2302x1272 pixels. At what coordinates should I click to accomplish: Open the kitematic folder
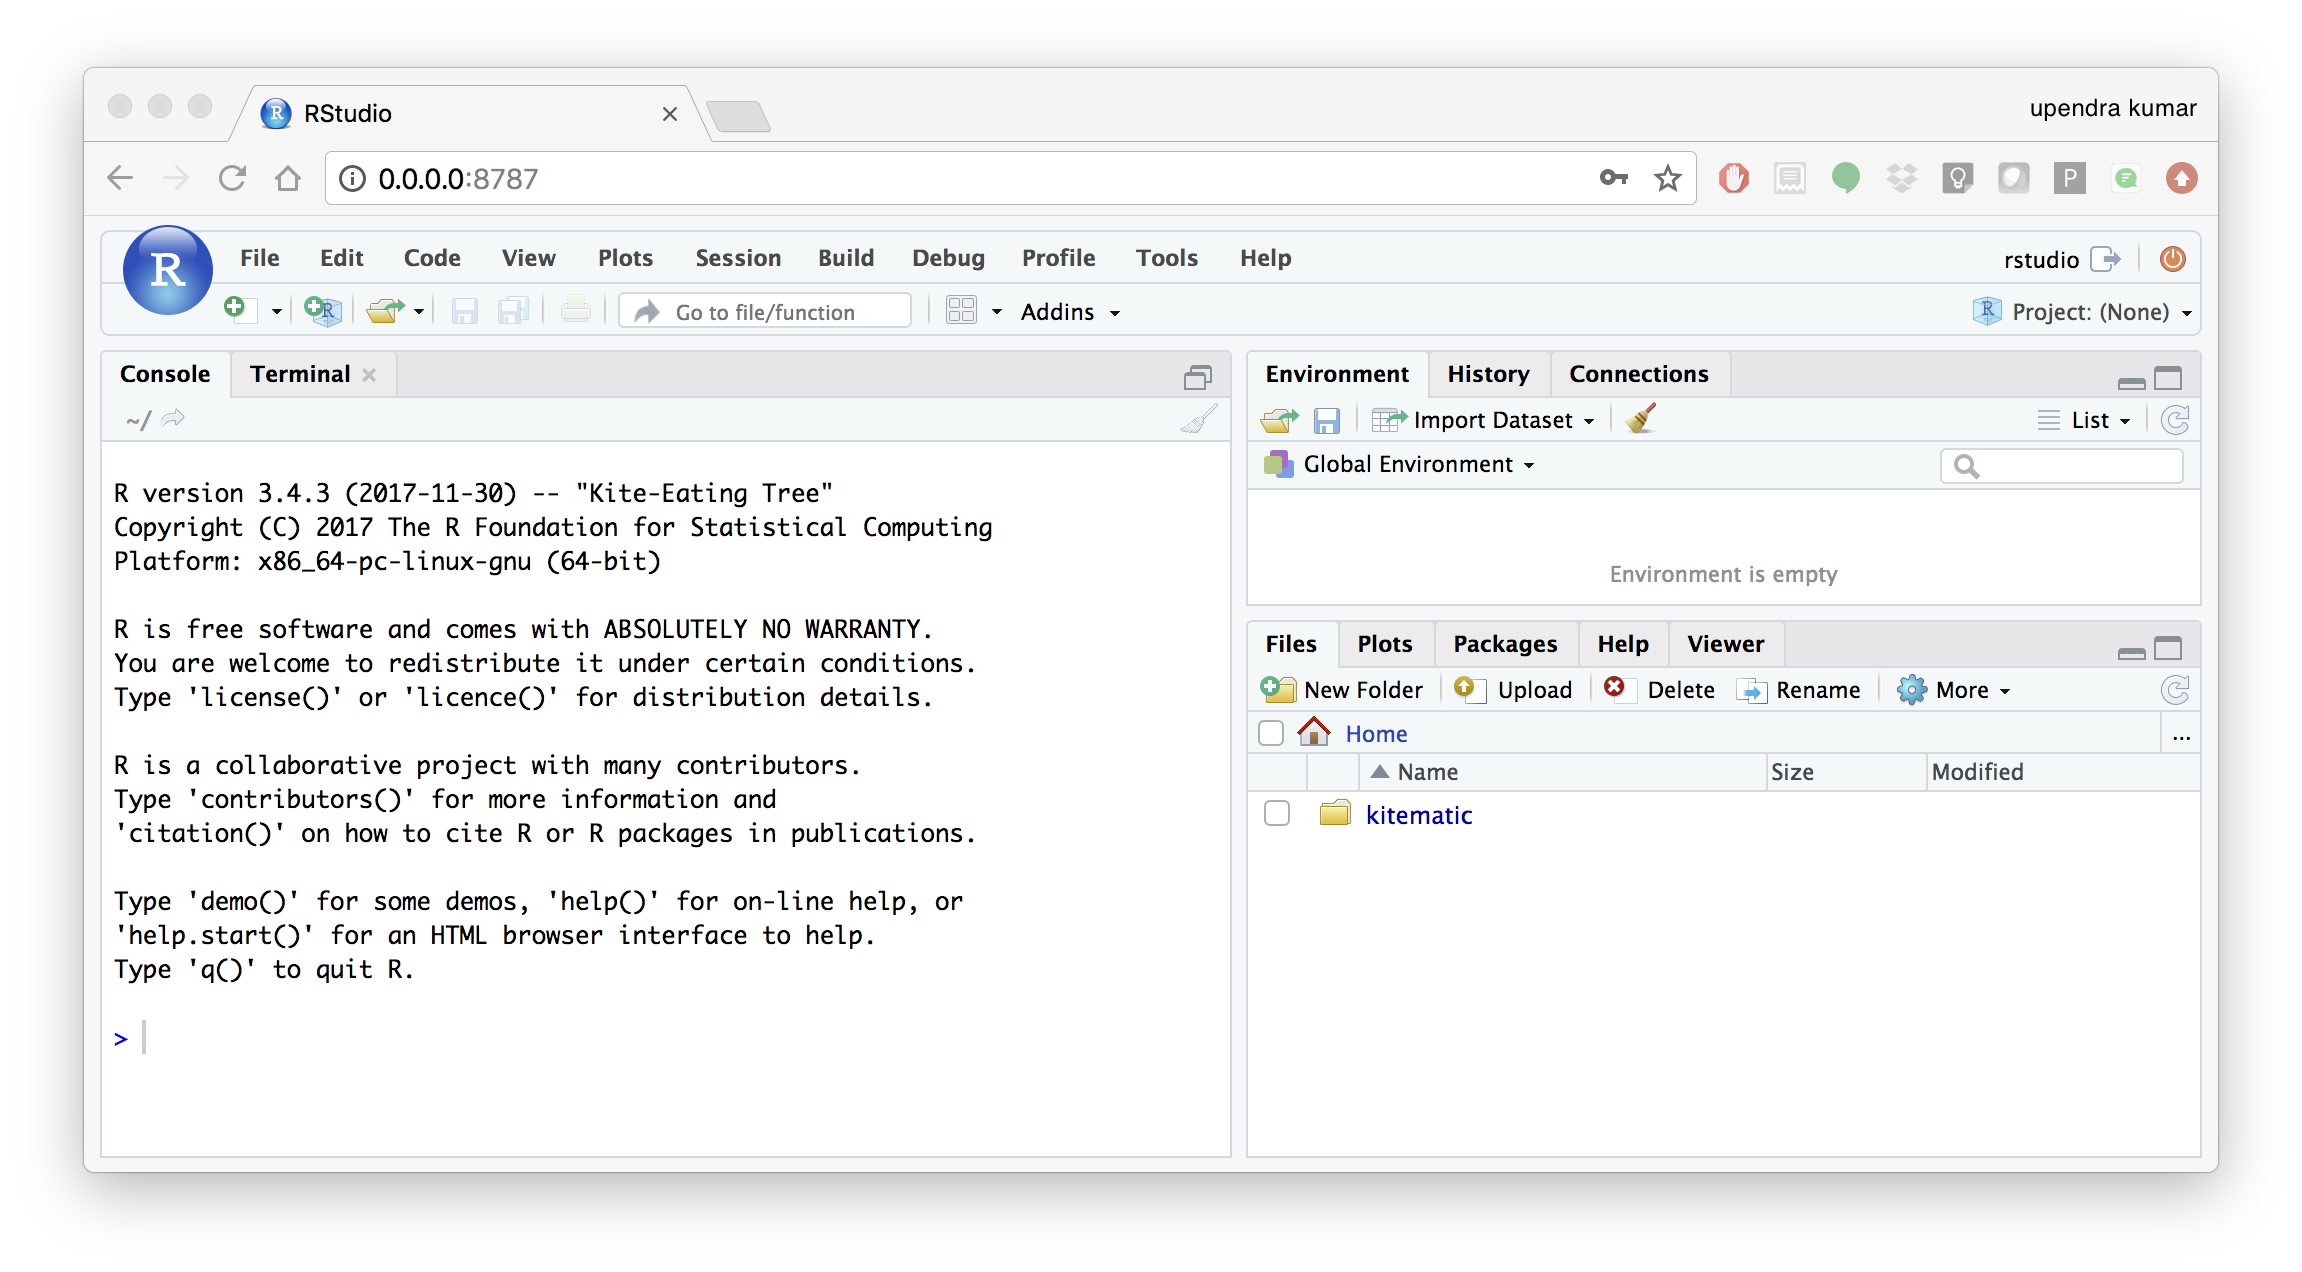(1418, 815)
